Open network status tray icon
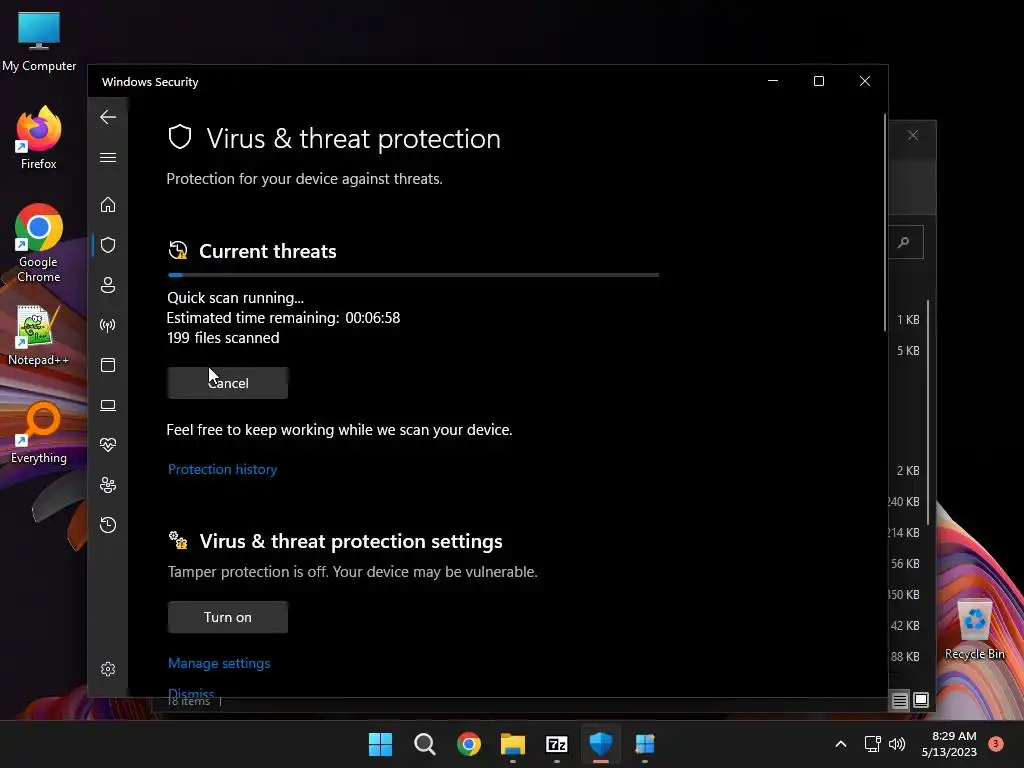Screen dimensions: 1024x768 coord(872,744)
